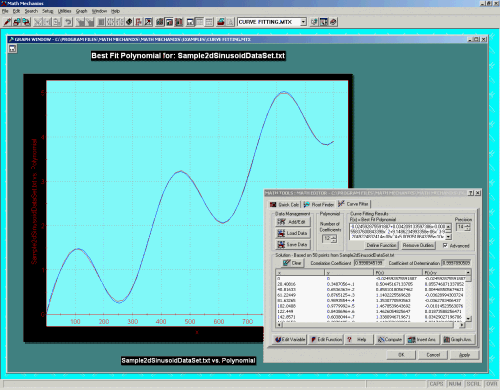Image resolution: width=500 pixels, height=390 pixels.
Task: Open the Setup menu
Action: [x=48, y=11]
